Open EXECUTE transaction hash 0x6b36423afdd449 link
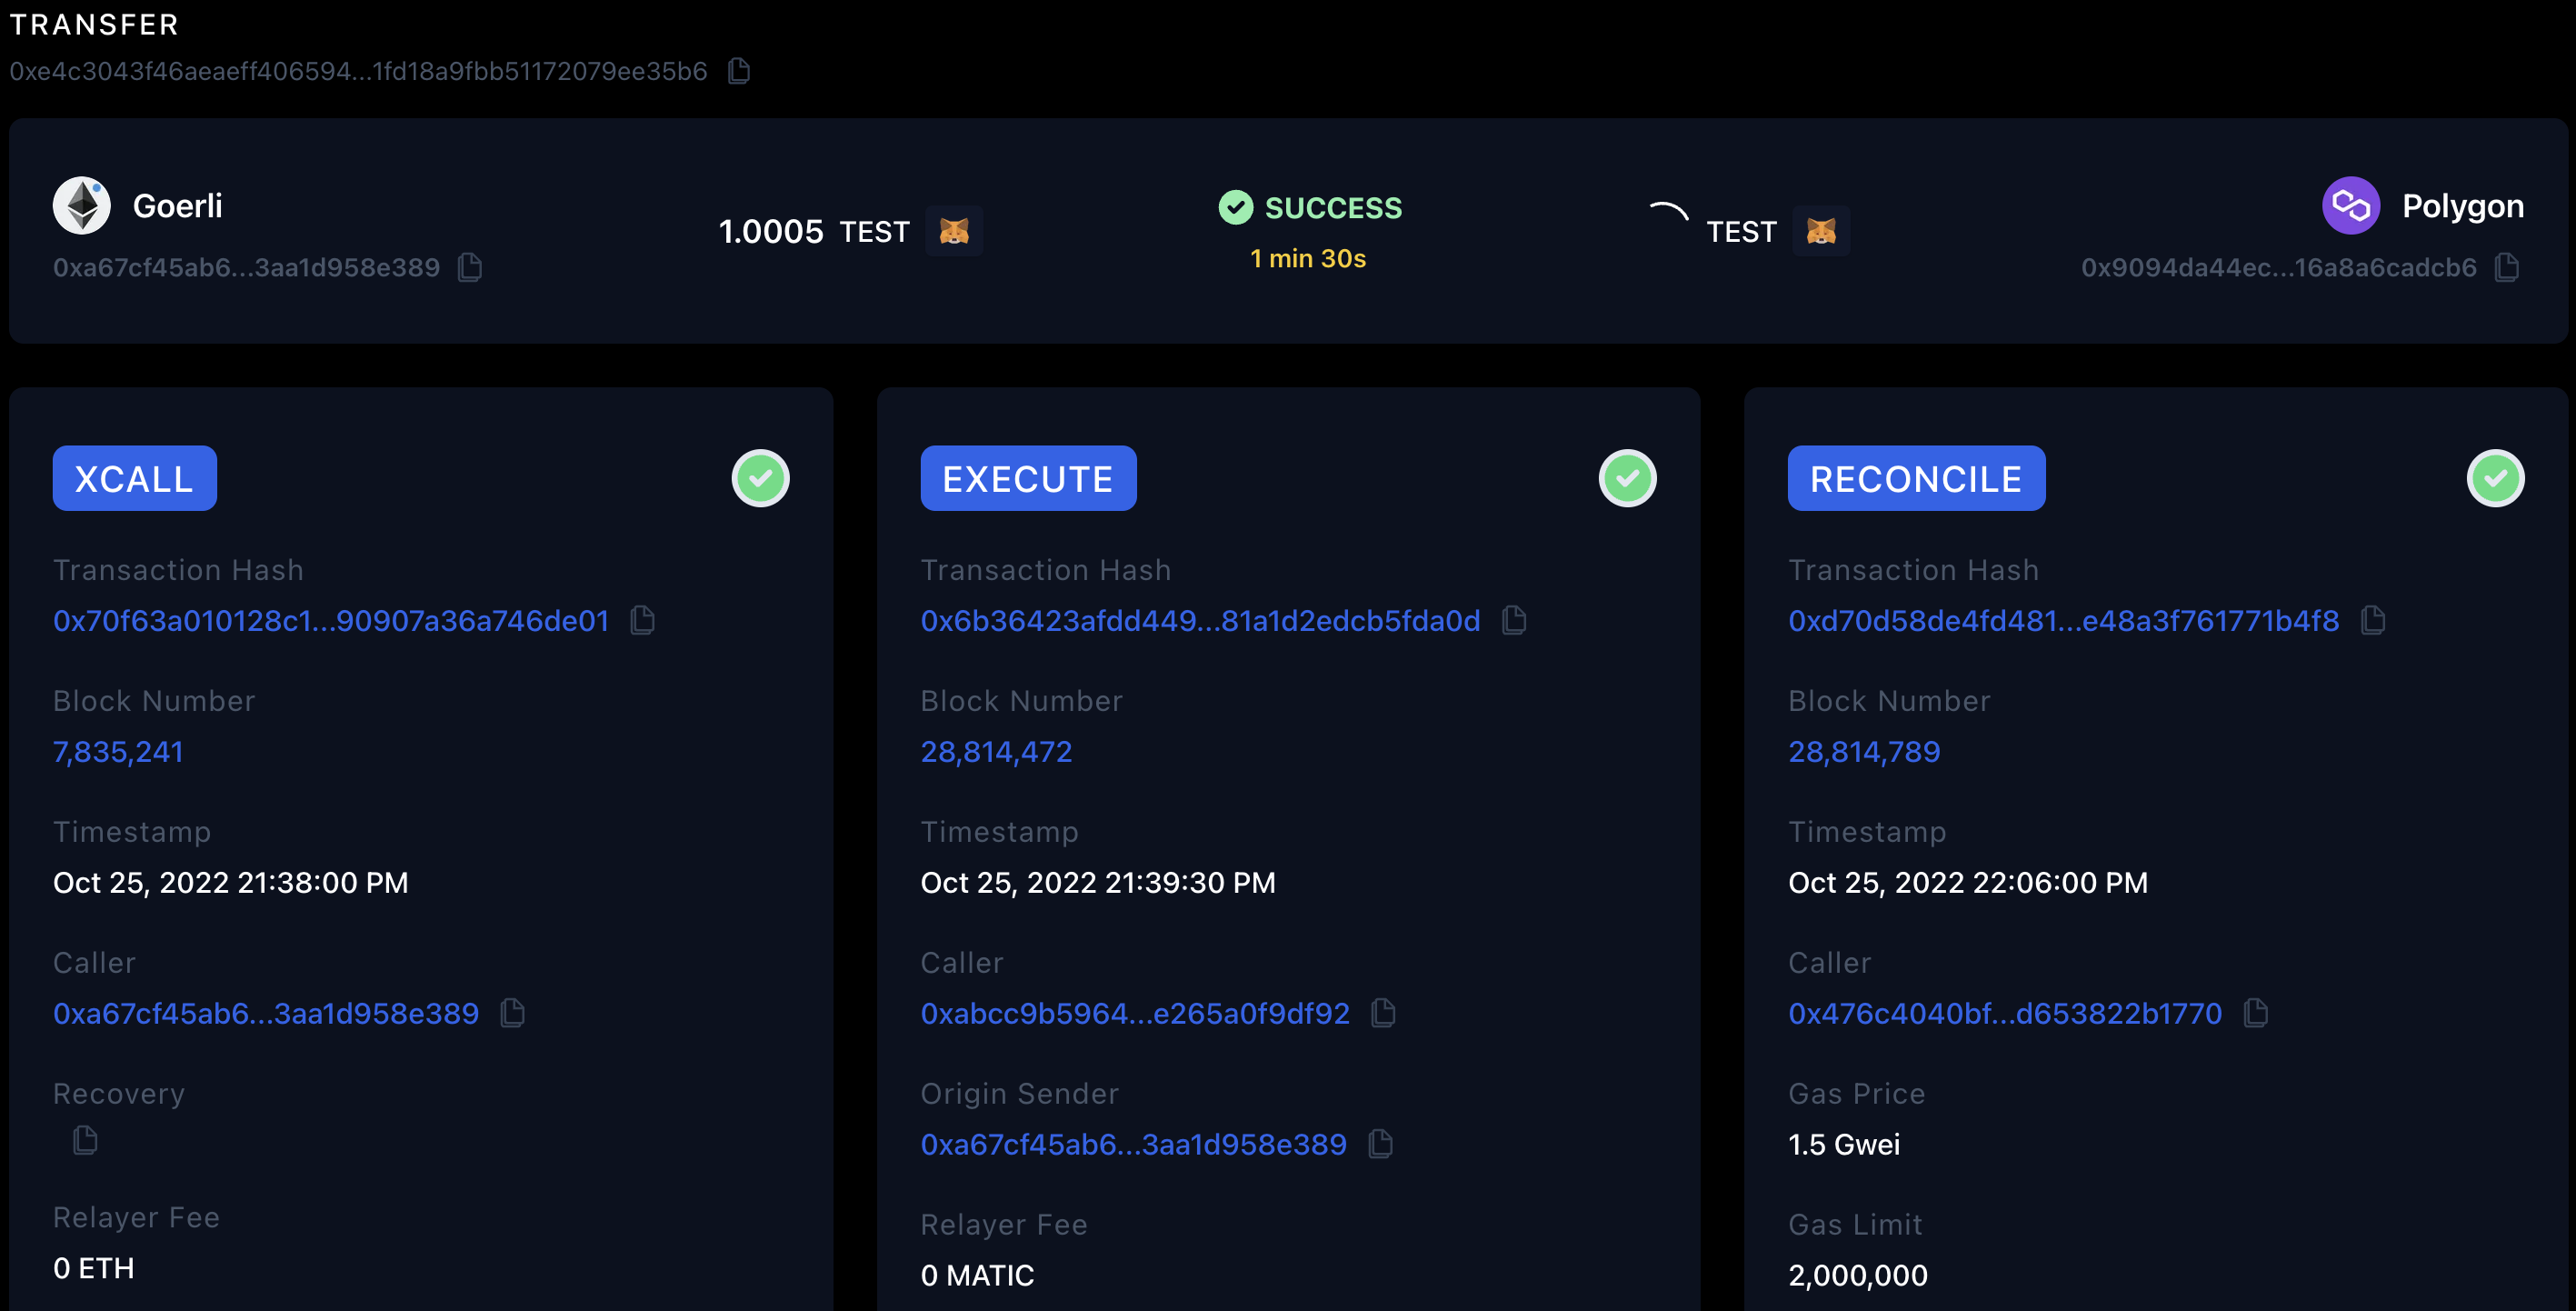The image size is (2576, 1311). 1200,620
